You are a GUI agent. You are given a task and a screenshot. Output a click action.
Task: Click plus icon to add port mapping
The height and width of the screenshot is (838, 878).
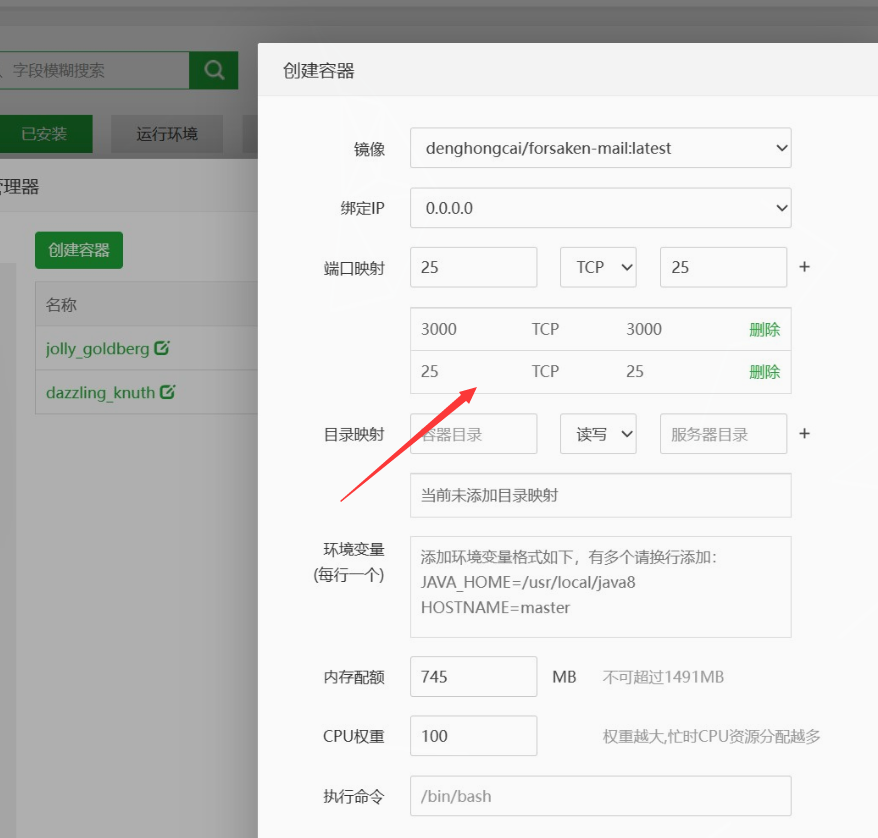tap(804, 267)
